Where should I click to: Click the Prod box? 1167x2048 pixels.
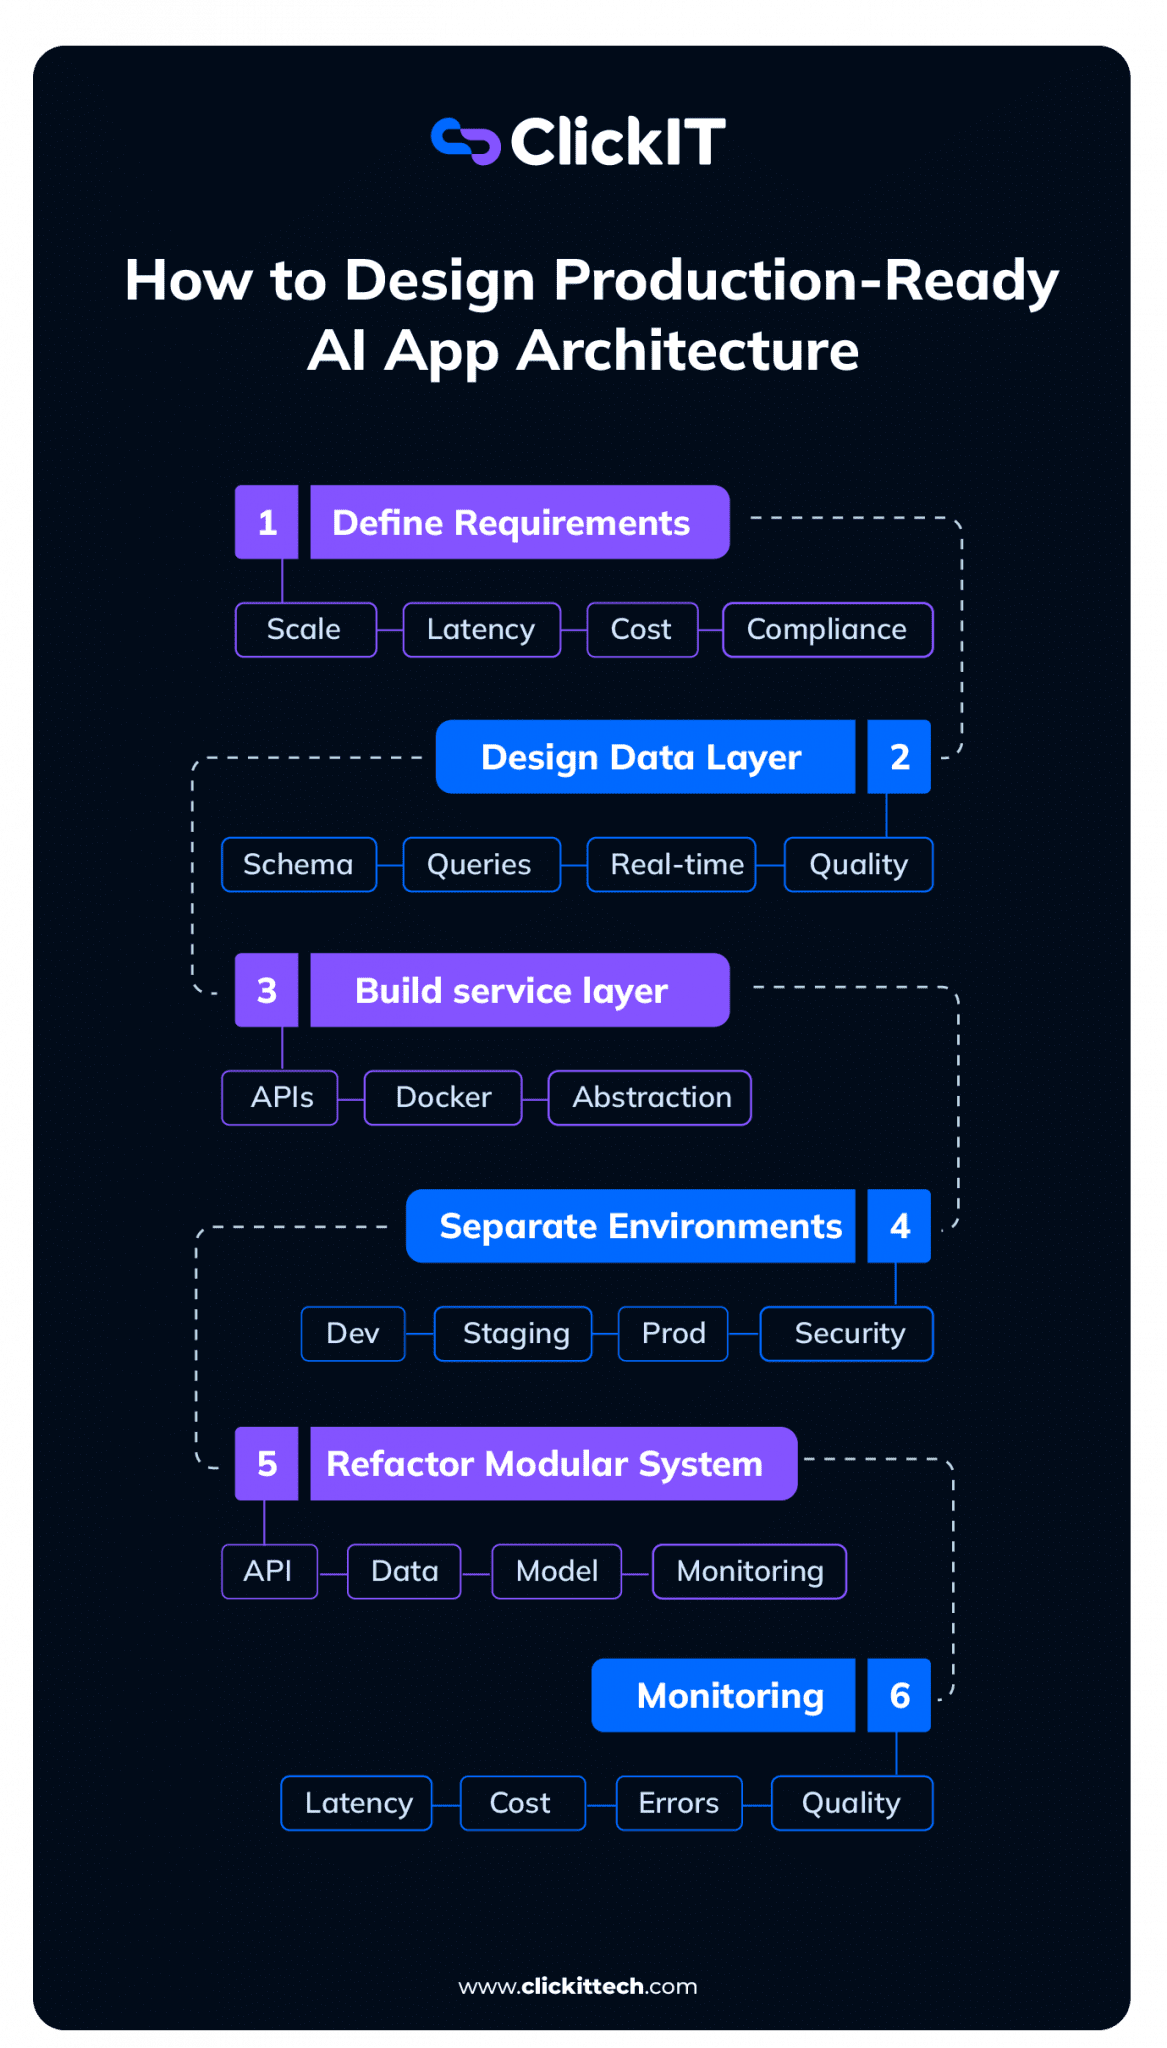click(673, 1334)
